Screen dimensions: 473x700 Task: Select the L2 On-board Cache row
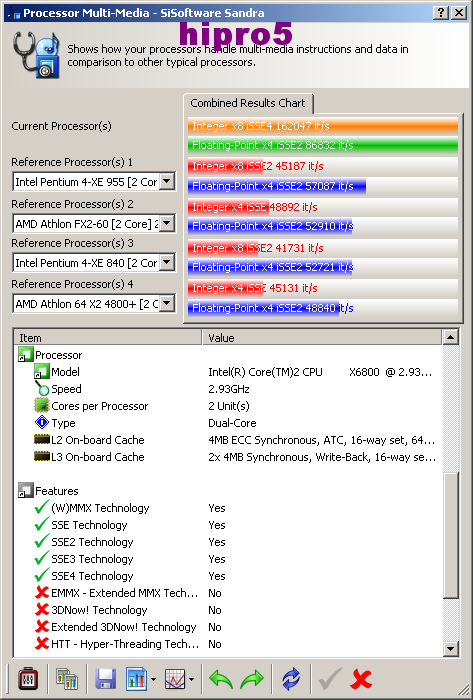(228, 440)
